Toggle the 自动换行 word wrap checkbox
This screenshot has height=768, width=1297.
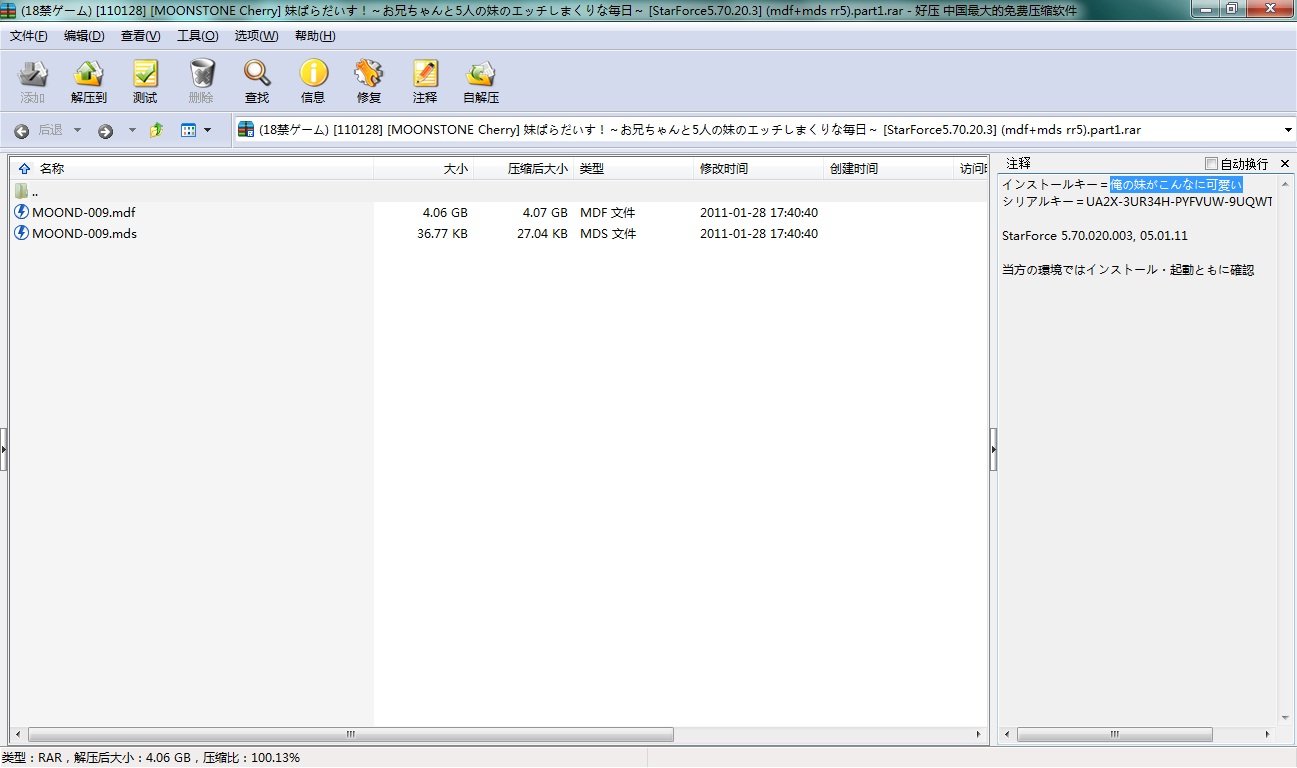(1212, 164)
